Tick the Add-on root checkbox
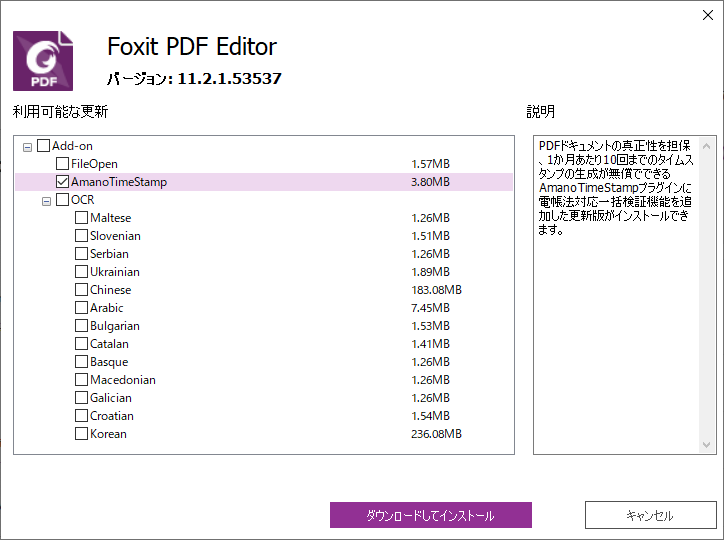 [x=43, y=146]
